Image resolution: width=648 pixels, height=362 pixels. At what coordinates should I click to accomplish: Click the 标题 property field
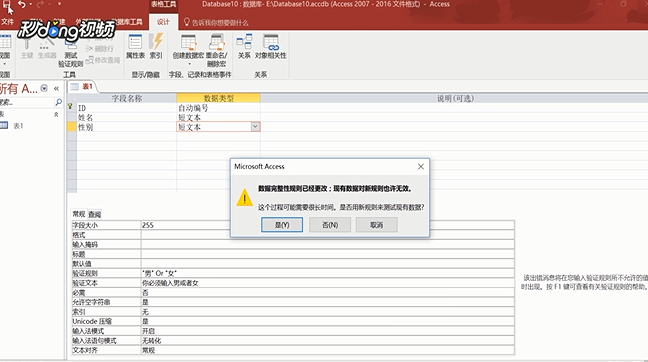pyautogui.click(x=328, y=254)
